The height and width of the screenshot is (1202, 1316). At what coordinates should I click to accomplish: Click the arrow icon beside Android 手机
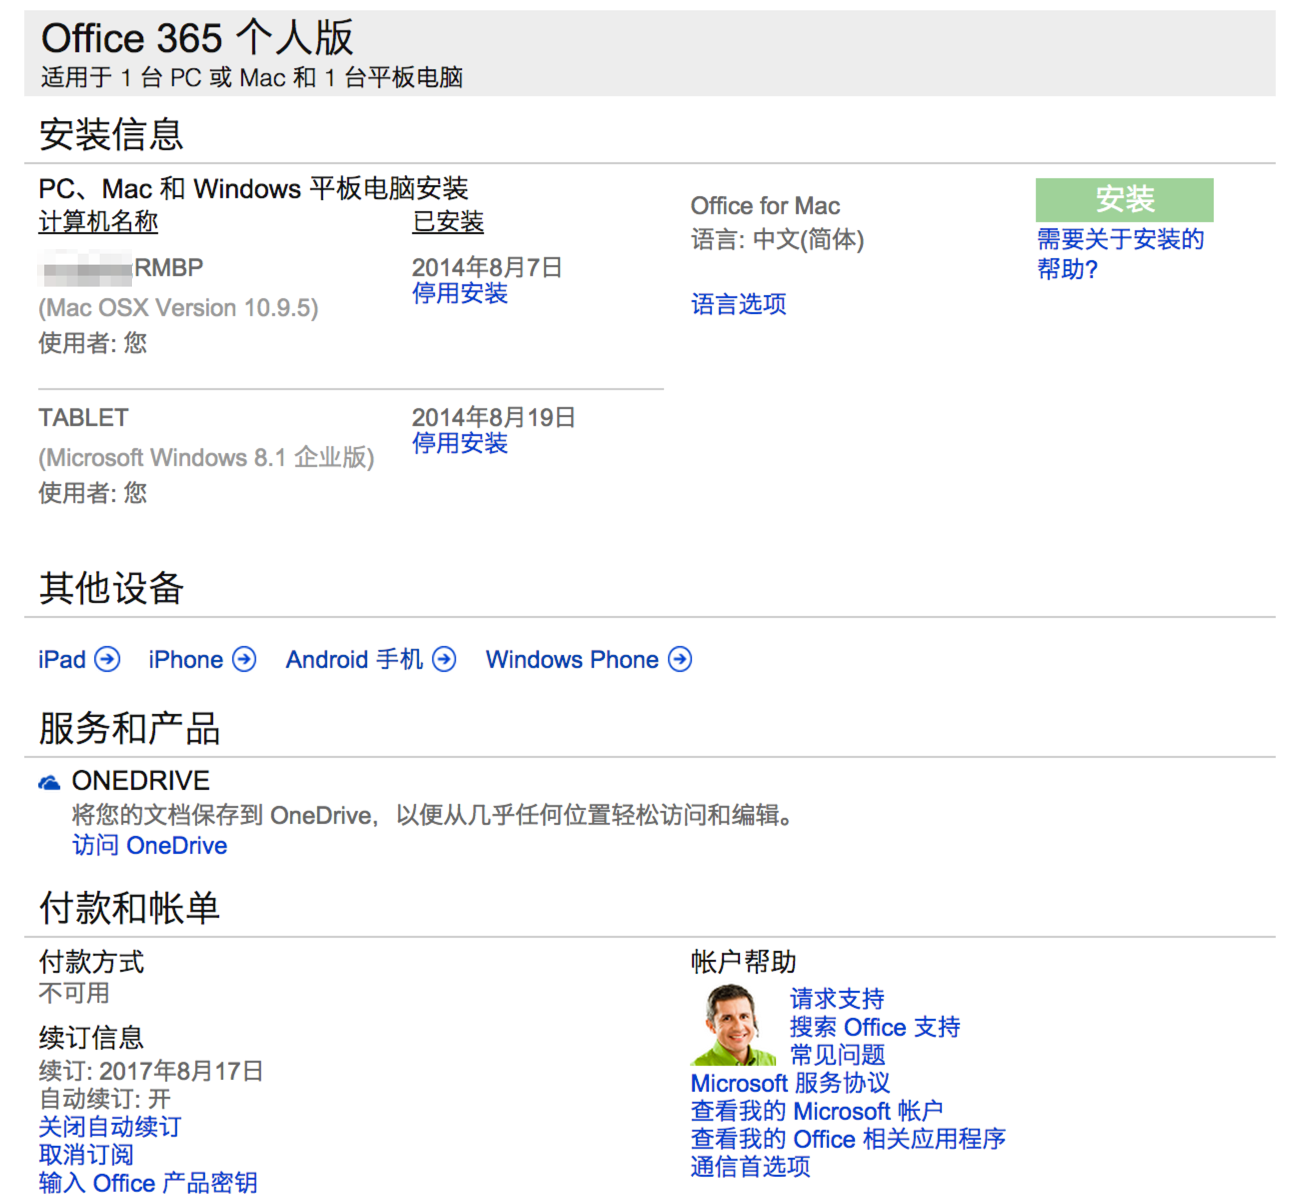(444, 660)
